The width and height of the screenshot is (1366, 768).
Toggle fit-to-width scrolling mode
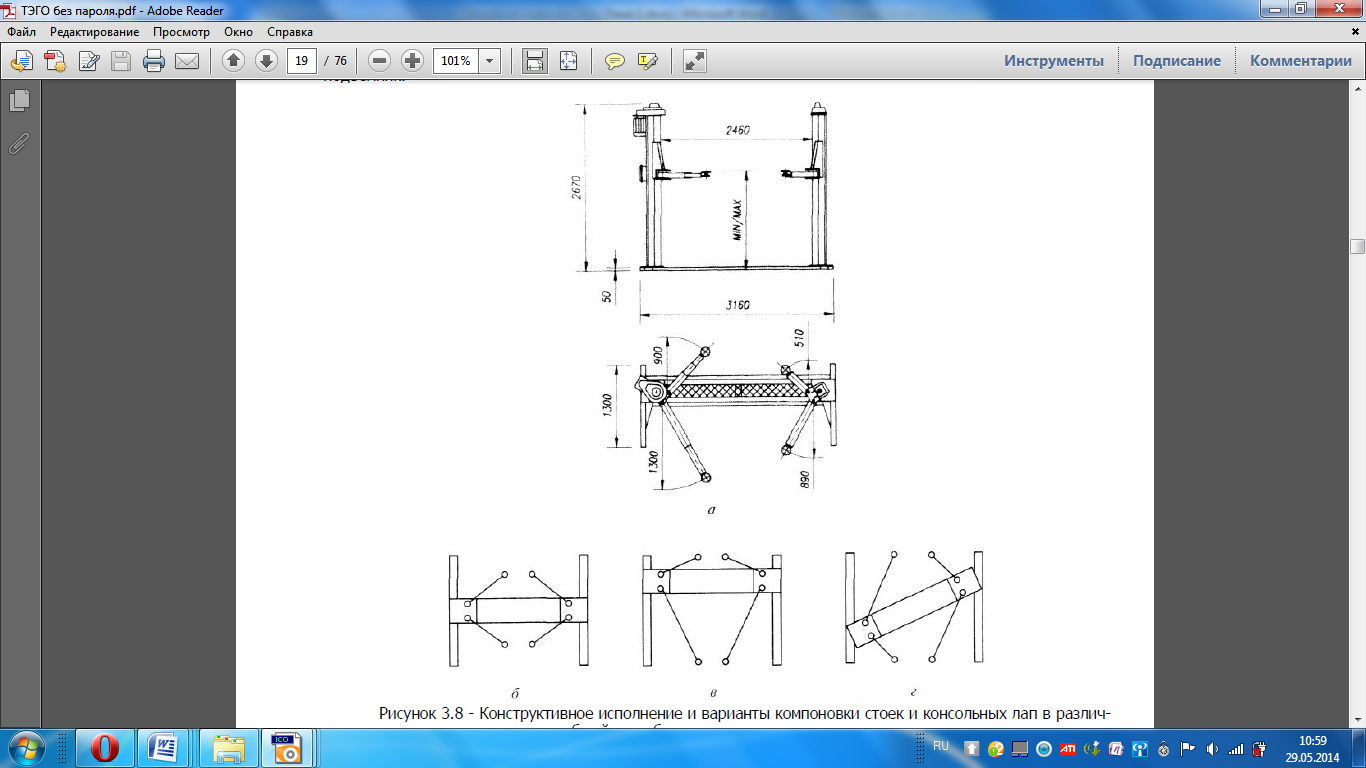(535, 61)
